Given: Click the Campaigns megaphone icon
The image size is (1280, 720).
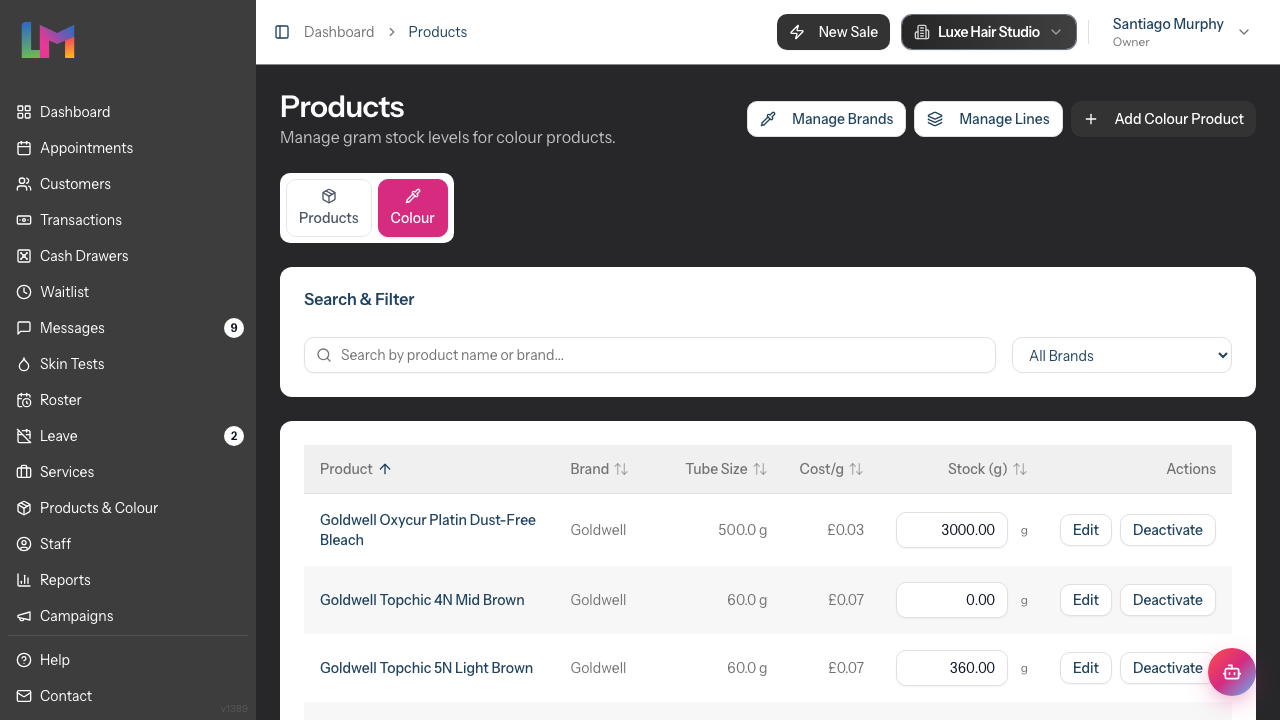Looking at the screenshot, I should click(24, 616).
